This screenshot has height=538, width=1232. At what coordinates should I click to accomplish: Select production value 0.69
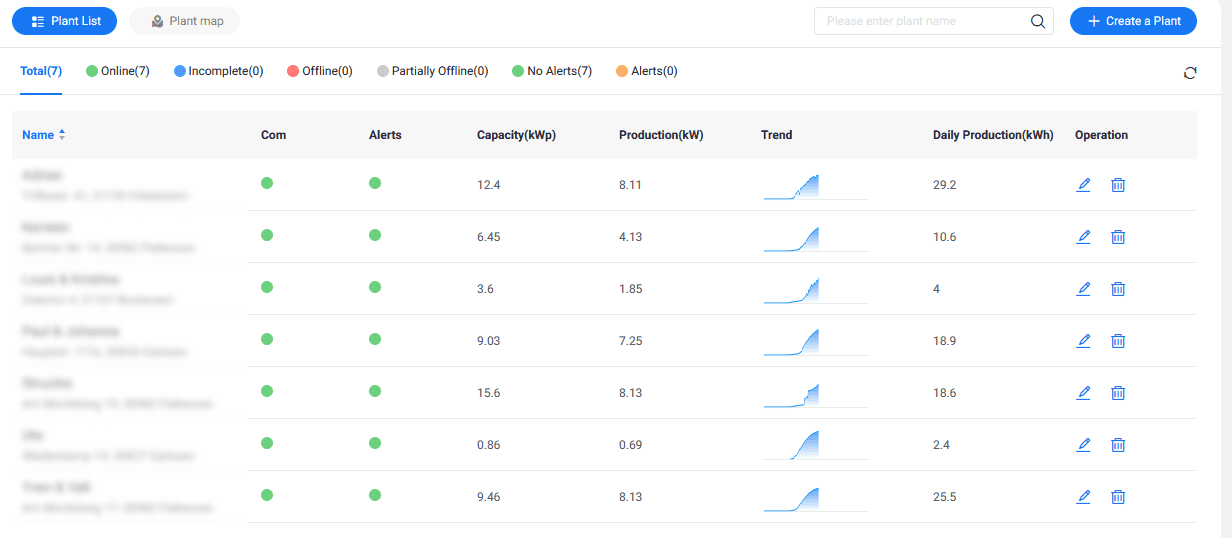click(630, 445)
